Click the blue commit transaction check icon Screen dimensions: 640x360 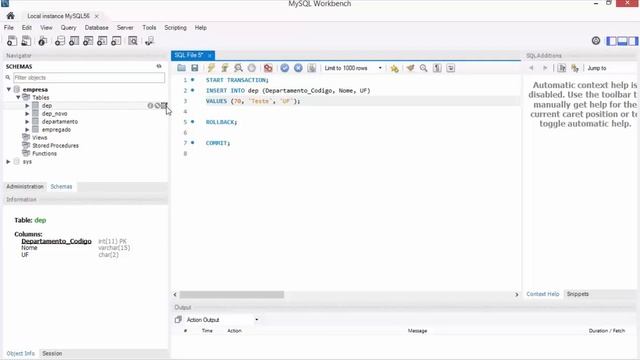[284, 68]
